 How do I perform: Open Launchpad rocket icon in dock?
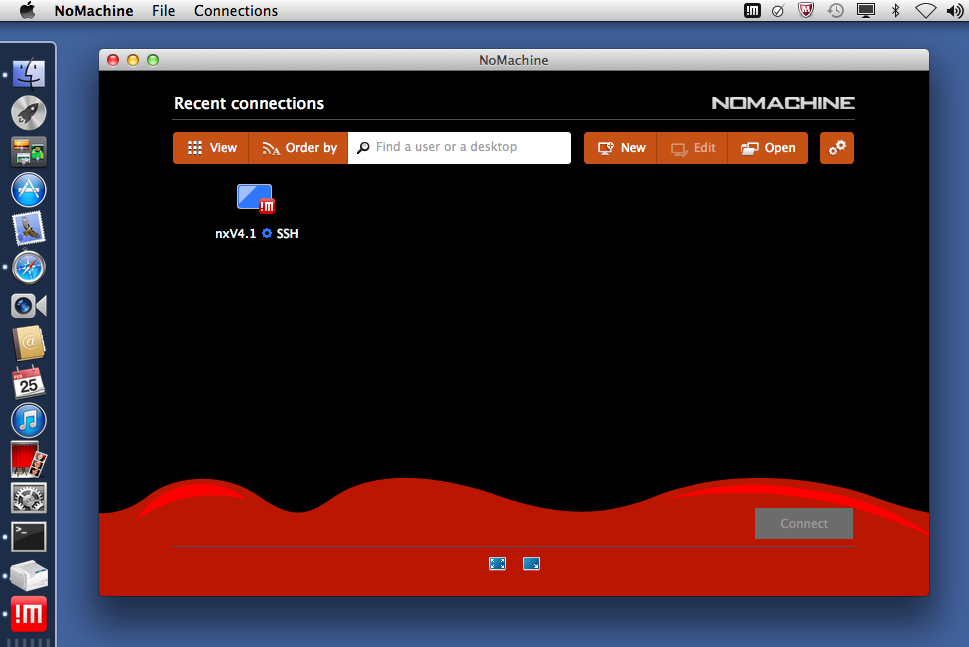point(28,112)
